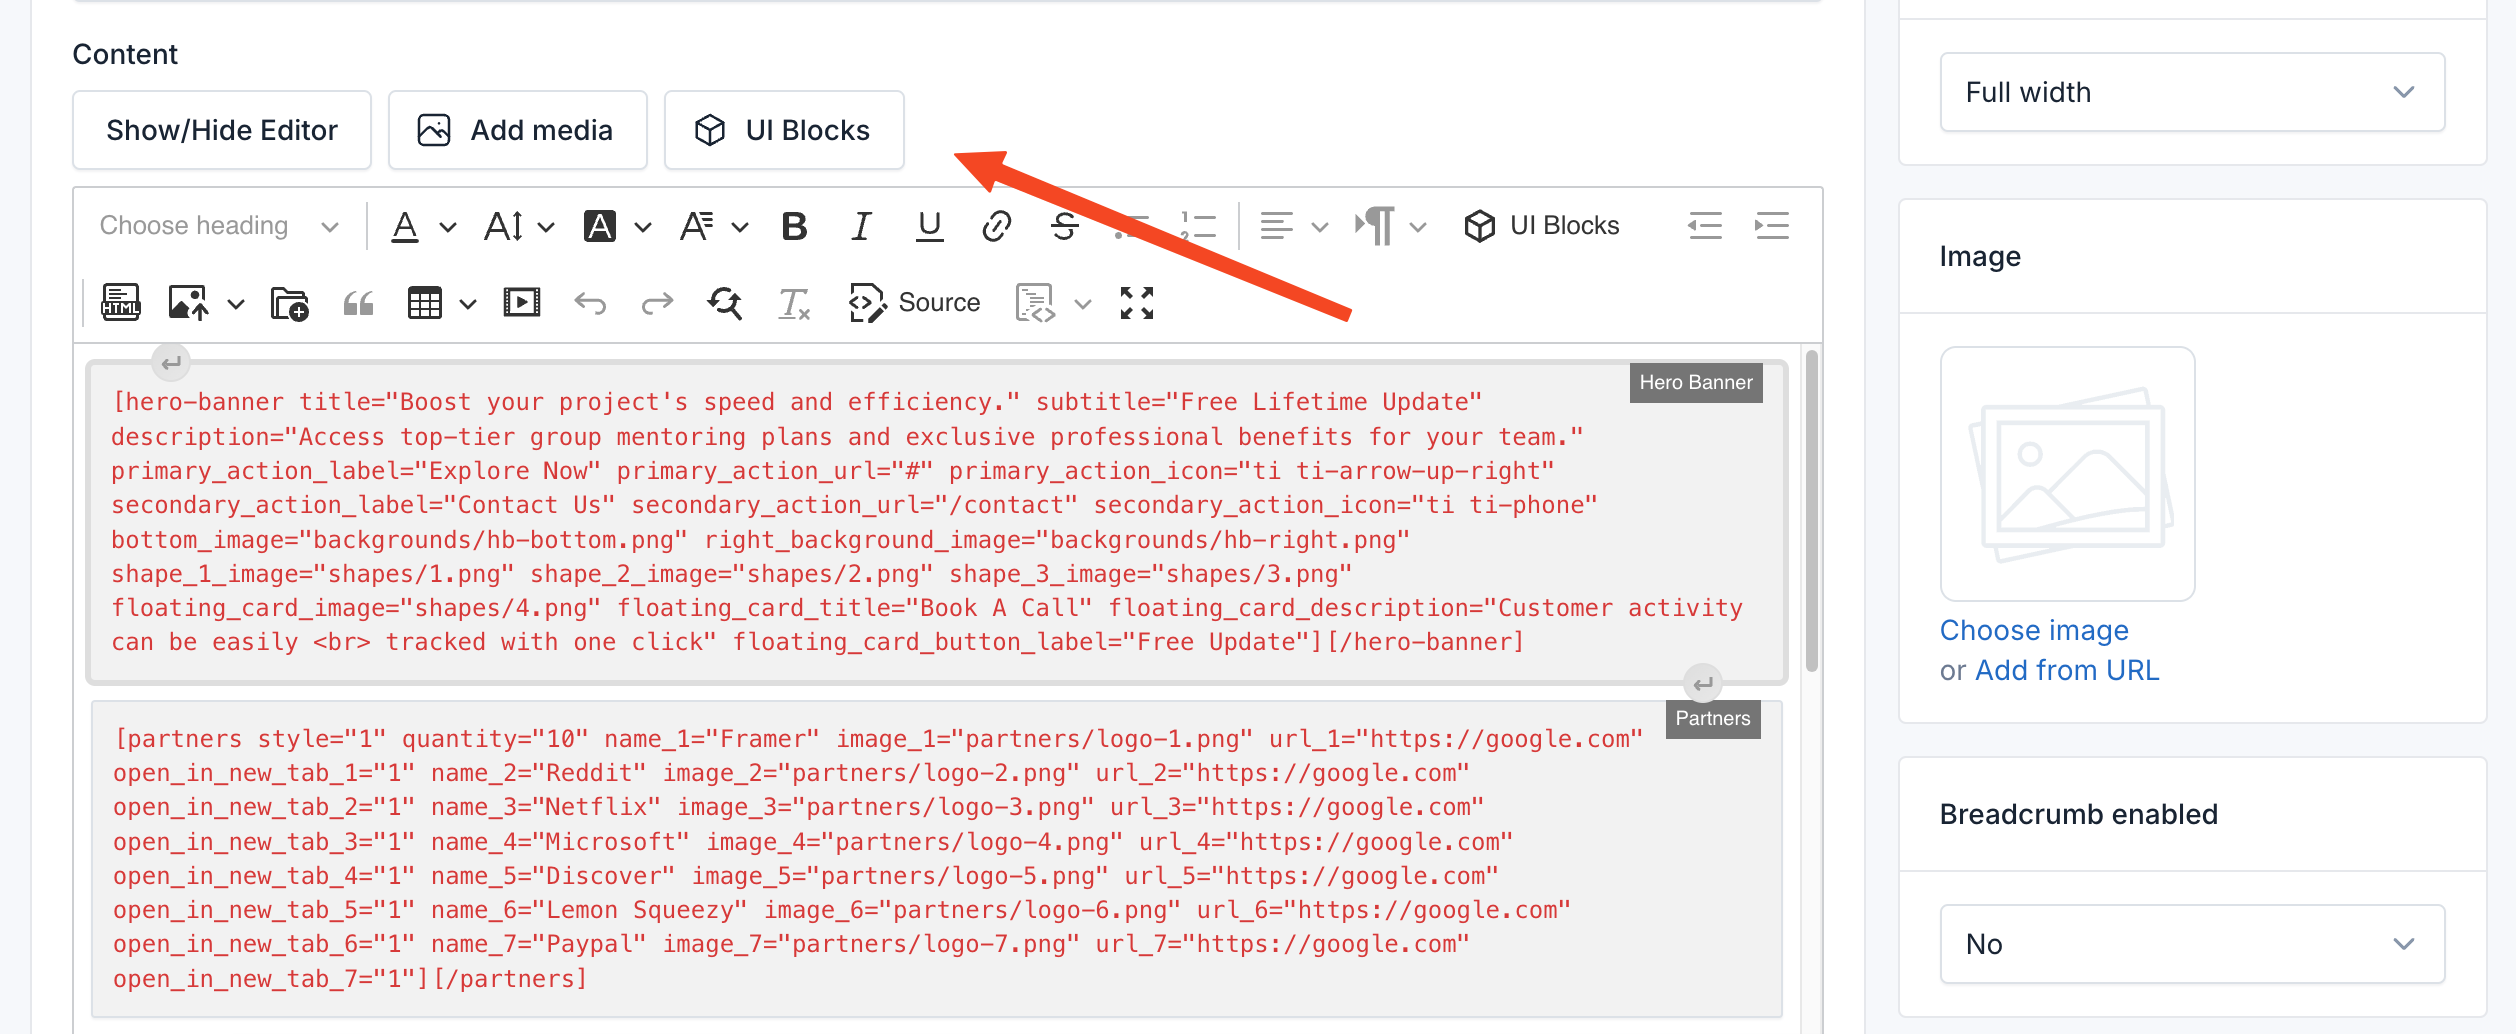The image size is (2516, 1034).
Task: Insert paragraph after the Hero Banner block
Action: (x=1702, y=684)
